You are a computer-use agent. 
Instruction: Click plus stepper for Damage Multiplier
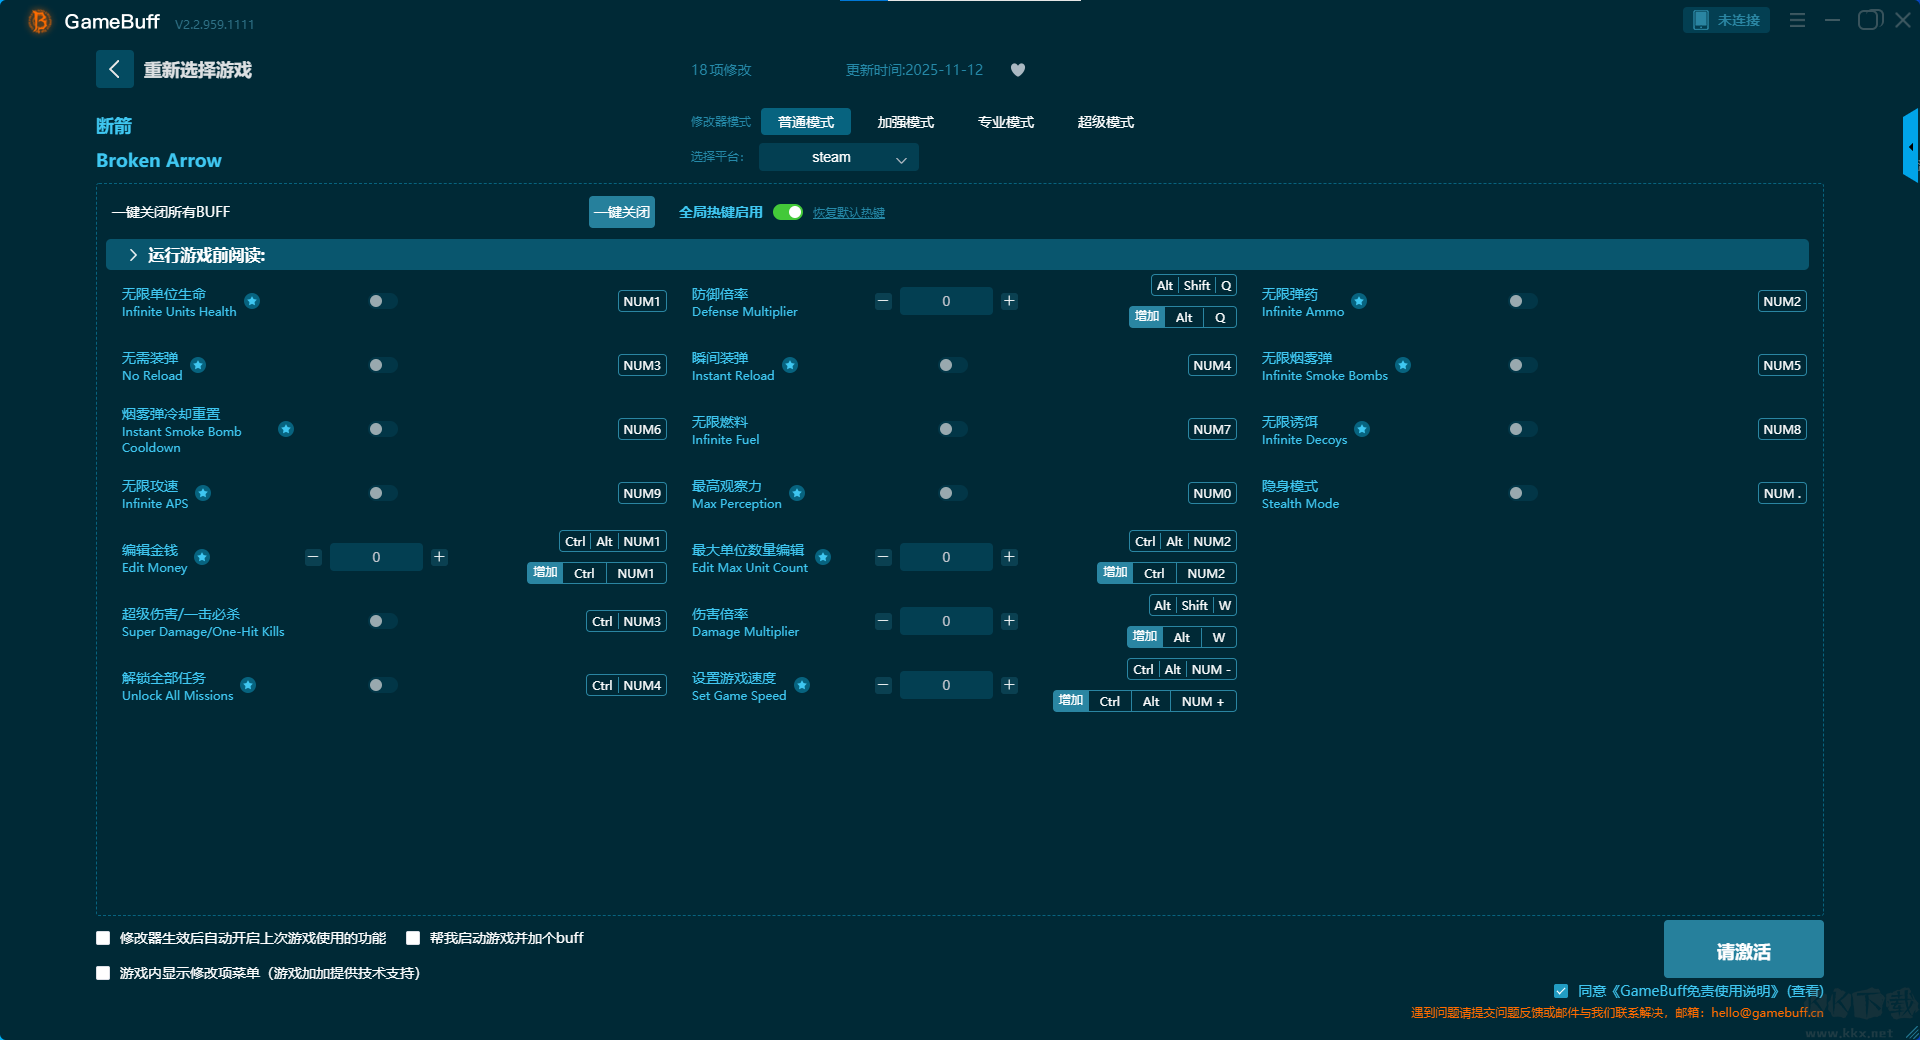[1009, 621]
